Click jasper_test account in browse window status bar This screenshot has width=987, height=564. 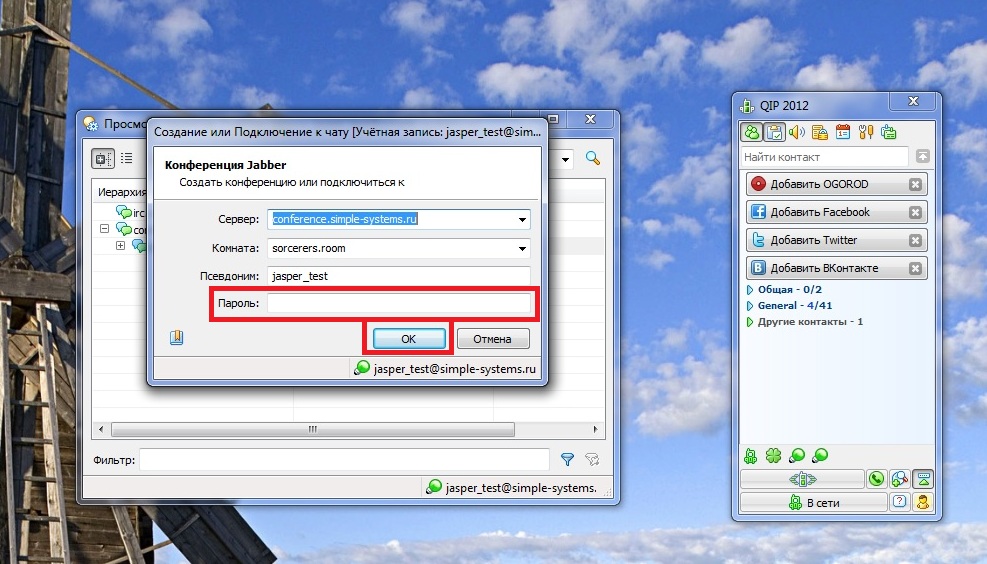click(x=521, y=488)
